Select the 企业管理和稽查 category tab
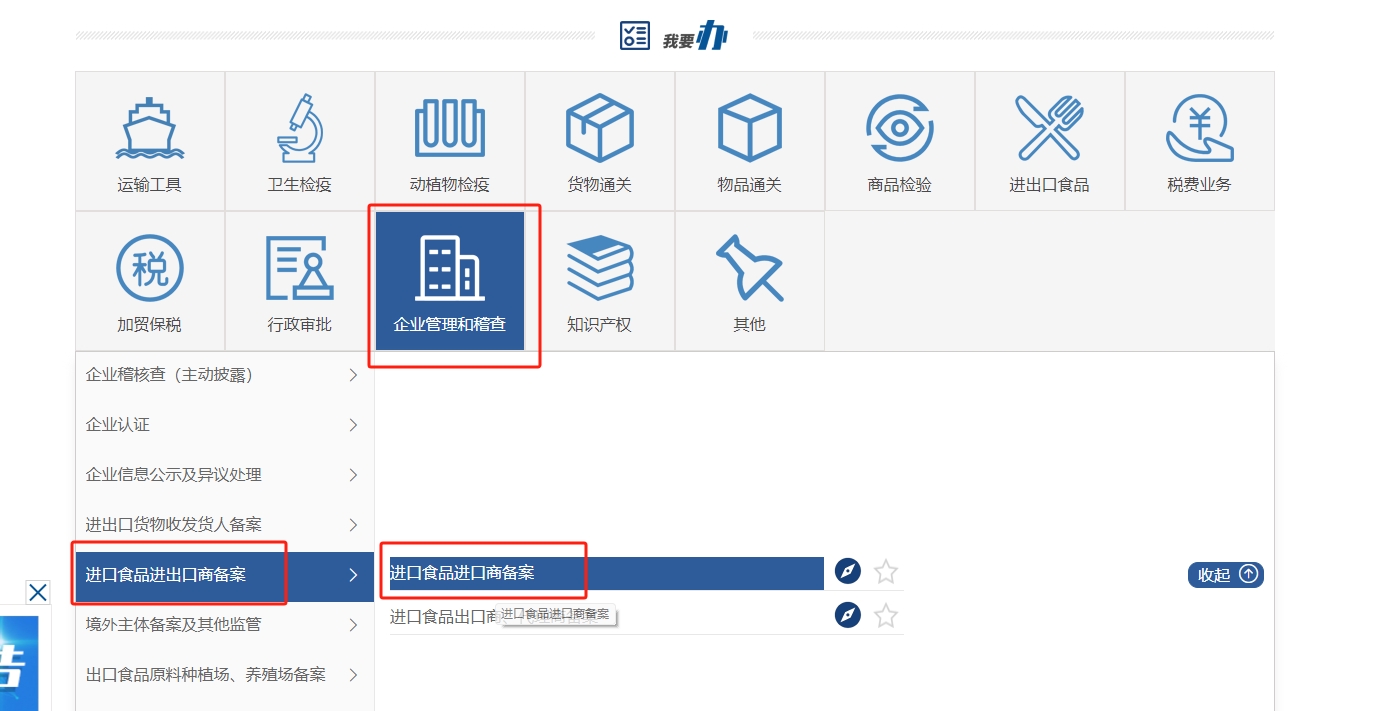Image resolution: width=1388 pixels, height=711 pixels. pos(450,281)
